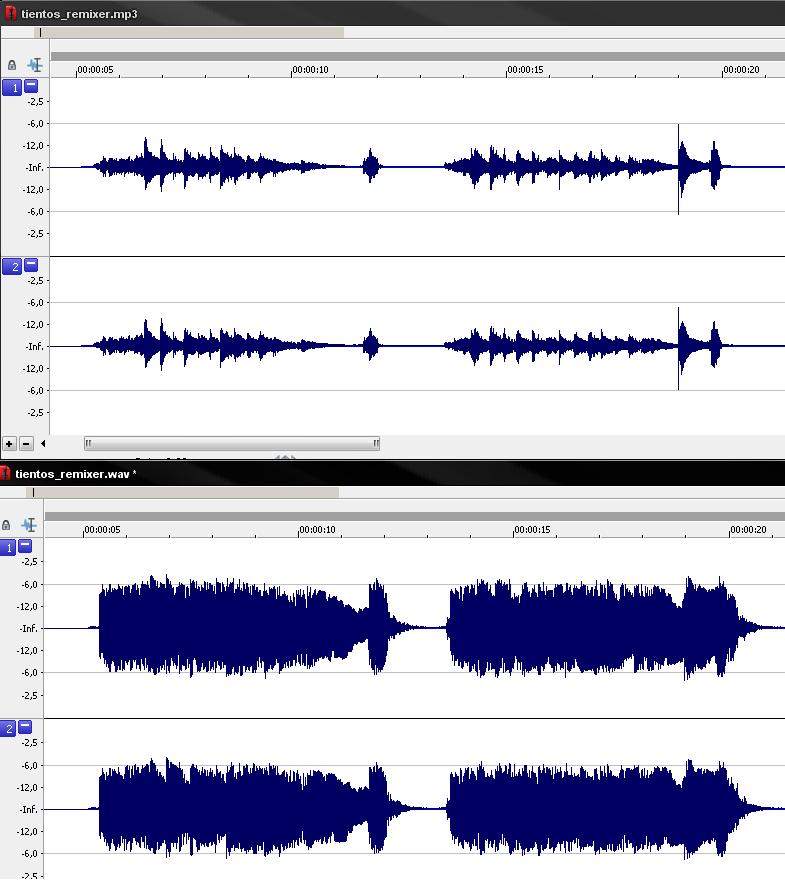
Task: Click the 00:00:15 mark on the wav time ruler
Action: (x=515, y=531)
